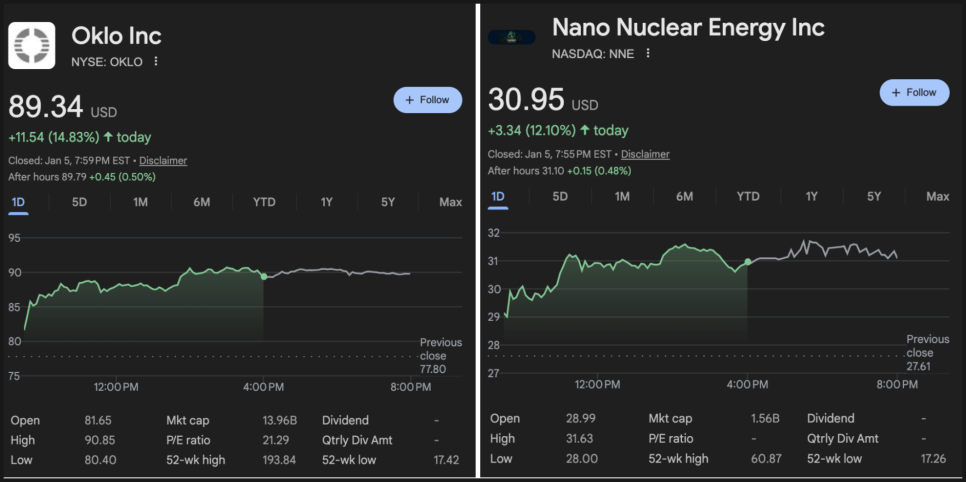This screenshot has height=482, width=966.
Task: Follow the Nano Nuclear Energy stock
Action: click(914, 92)
